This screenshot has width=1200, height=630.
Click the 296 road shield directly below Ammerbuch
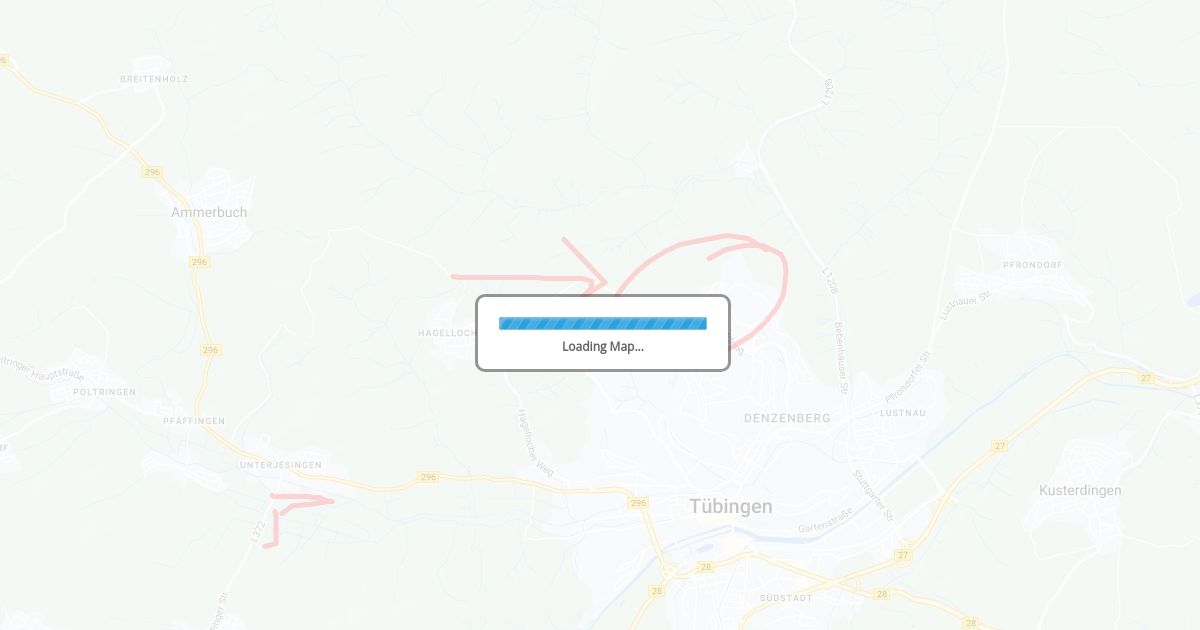[x=199, y=262]
